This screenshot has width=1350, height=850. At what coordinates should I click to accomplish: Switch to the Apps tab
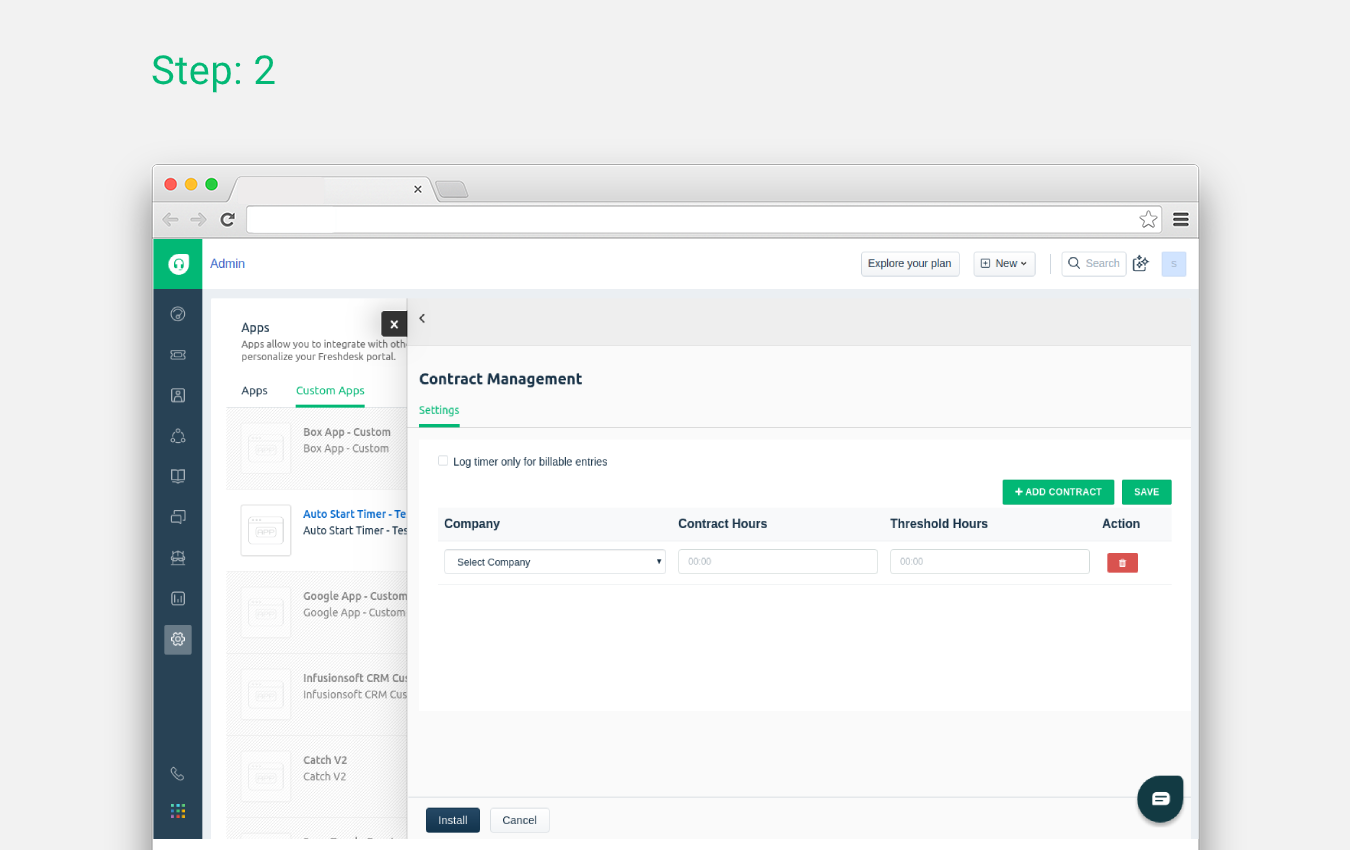255,391
